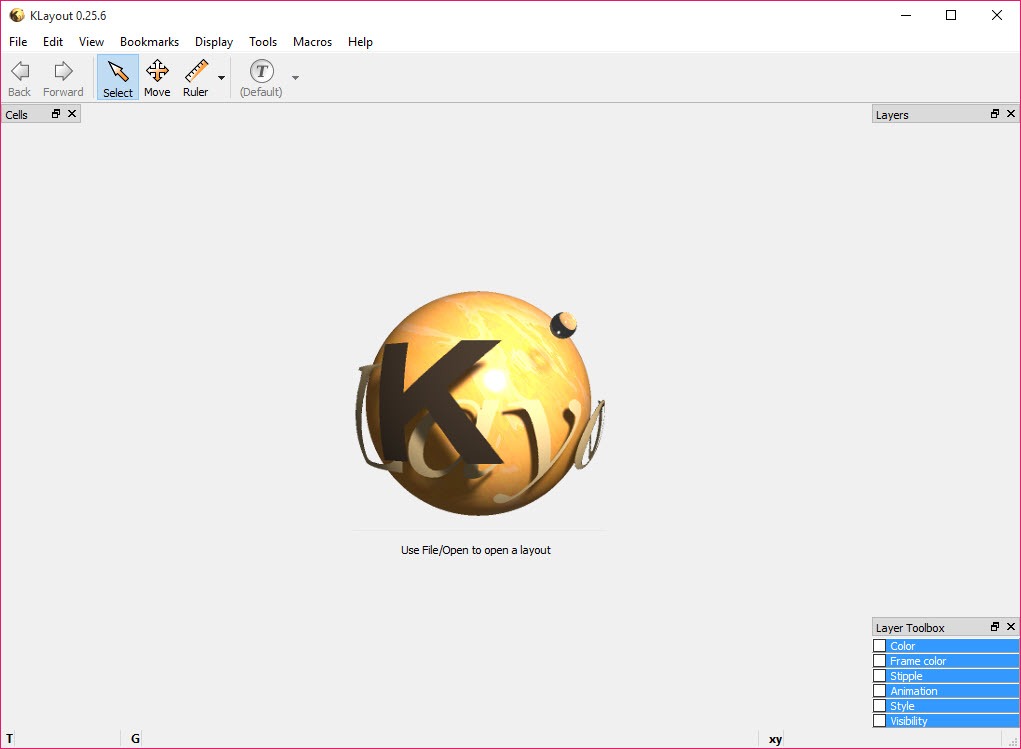Open the Display menu
The image size is (1021, 749).
click(214, 42)
